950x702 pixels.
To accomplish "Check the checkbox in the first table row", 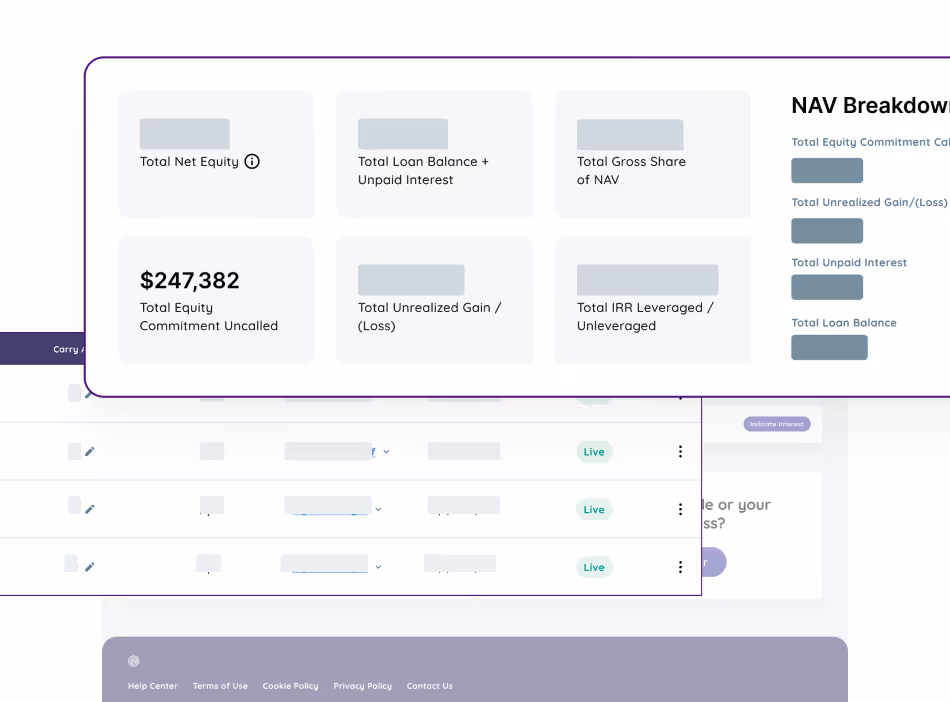I will (75, 393).
